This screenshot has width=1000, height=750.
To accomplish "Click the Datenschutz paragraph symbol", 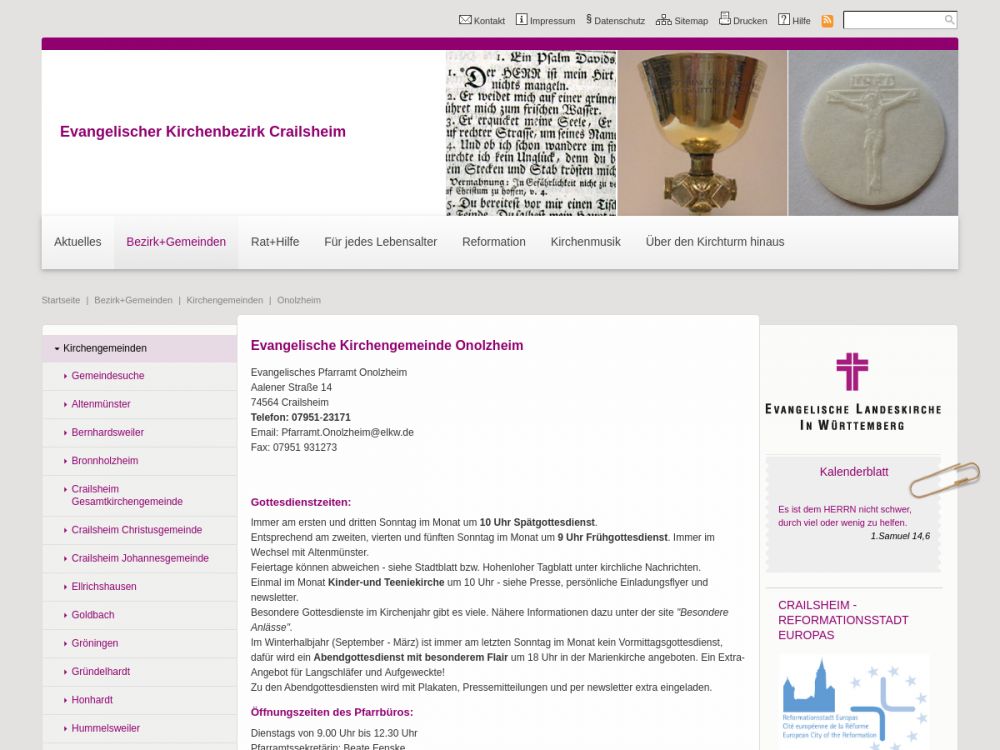I will (589, 19).
